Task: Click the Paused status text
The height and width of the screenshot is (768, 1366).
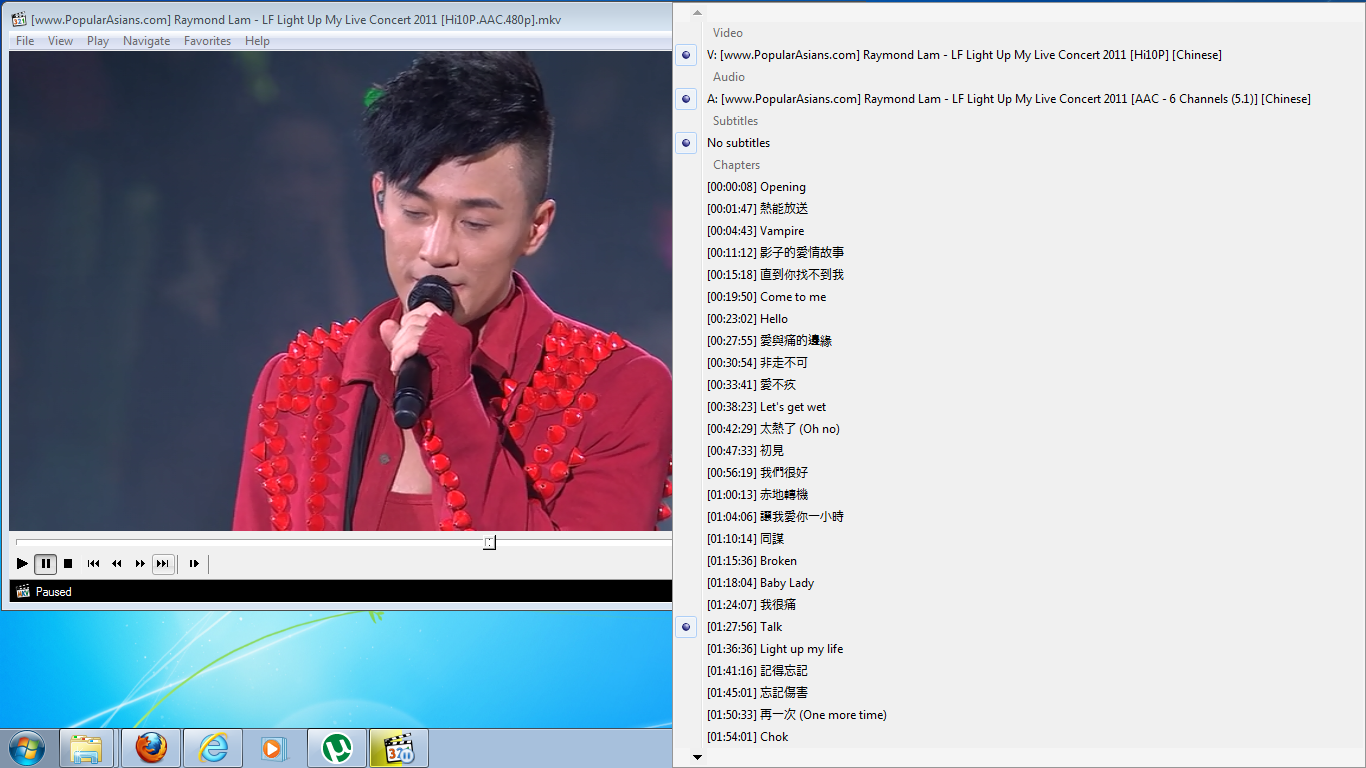Action: [54, 592]
